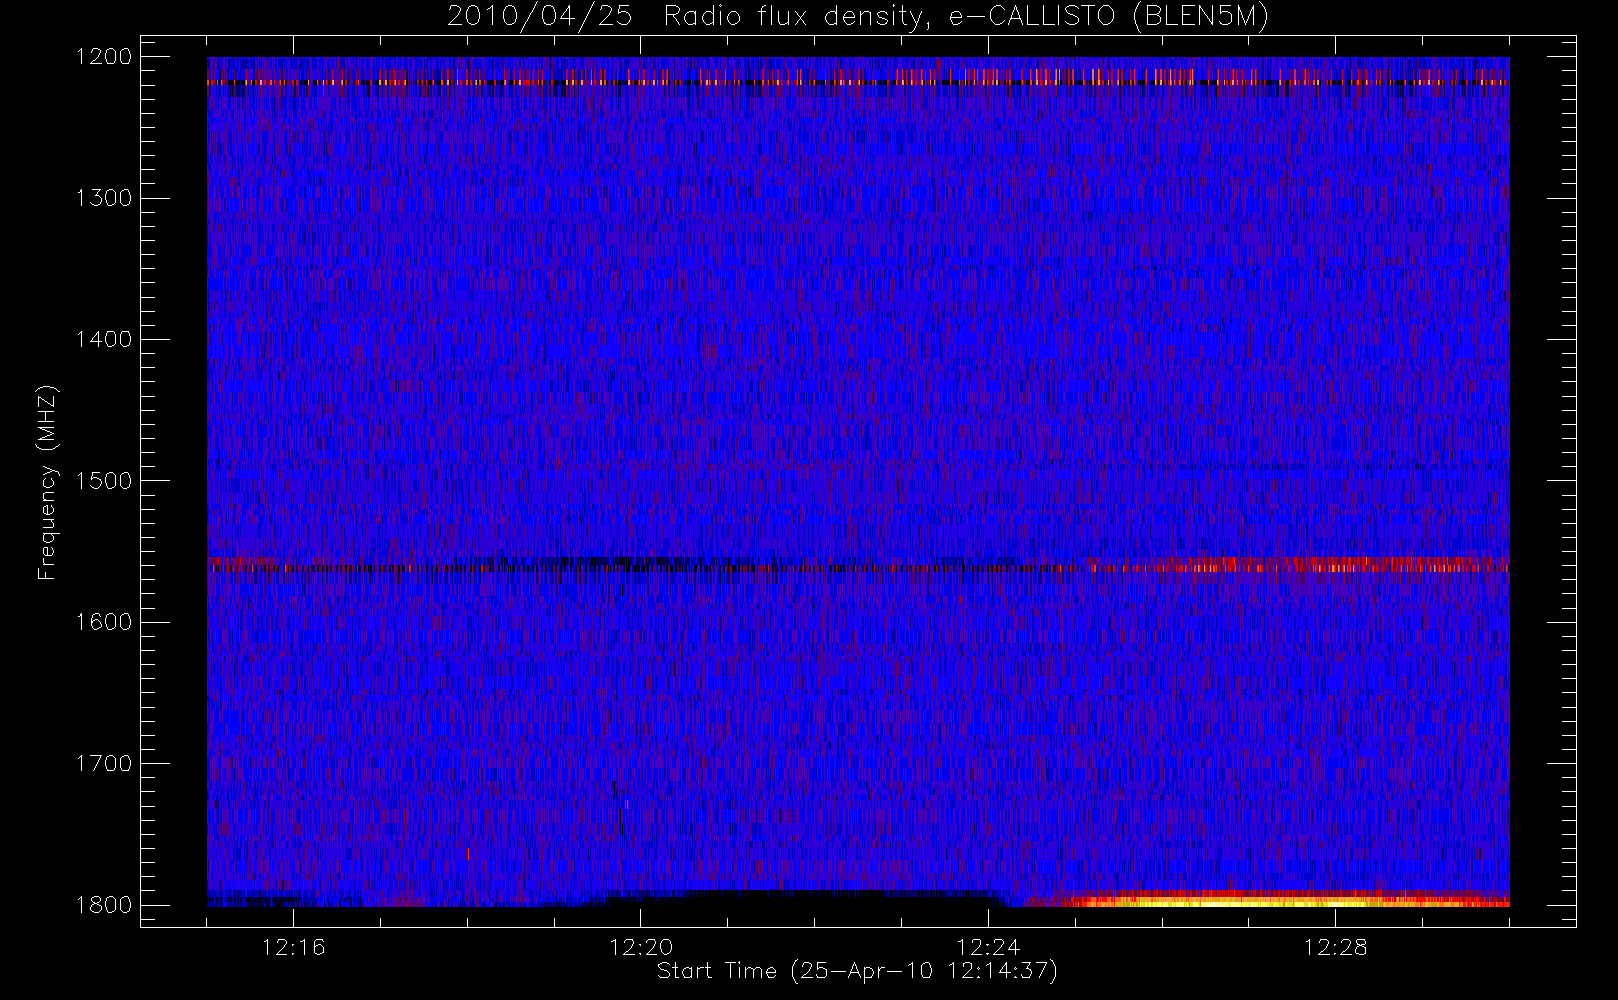Image resolution: width=1618 pixels, height=1000 pixels.
Task: Click the 12:24 time axis label
Action: pos(988,947)
